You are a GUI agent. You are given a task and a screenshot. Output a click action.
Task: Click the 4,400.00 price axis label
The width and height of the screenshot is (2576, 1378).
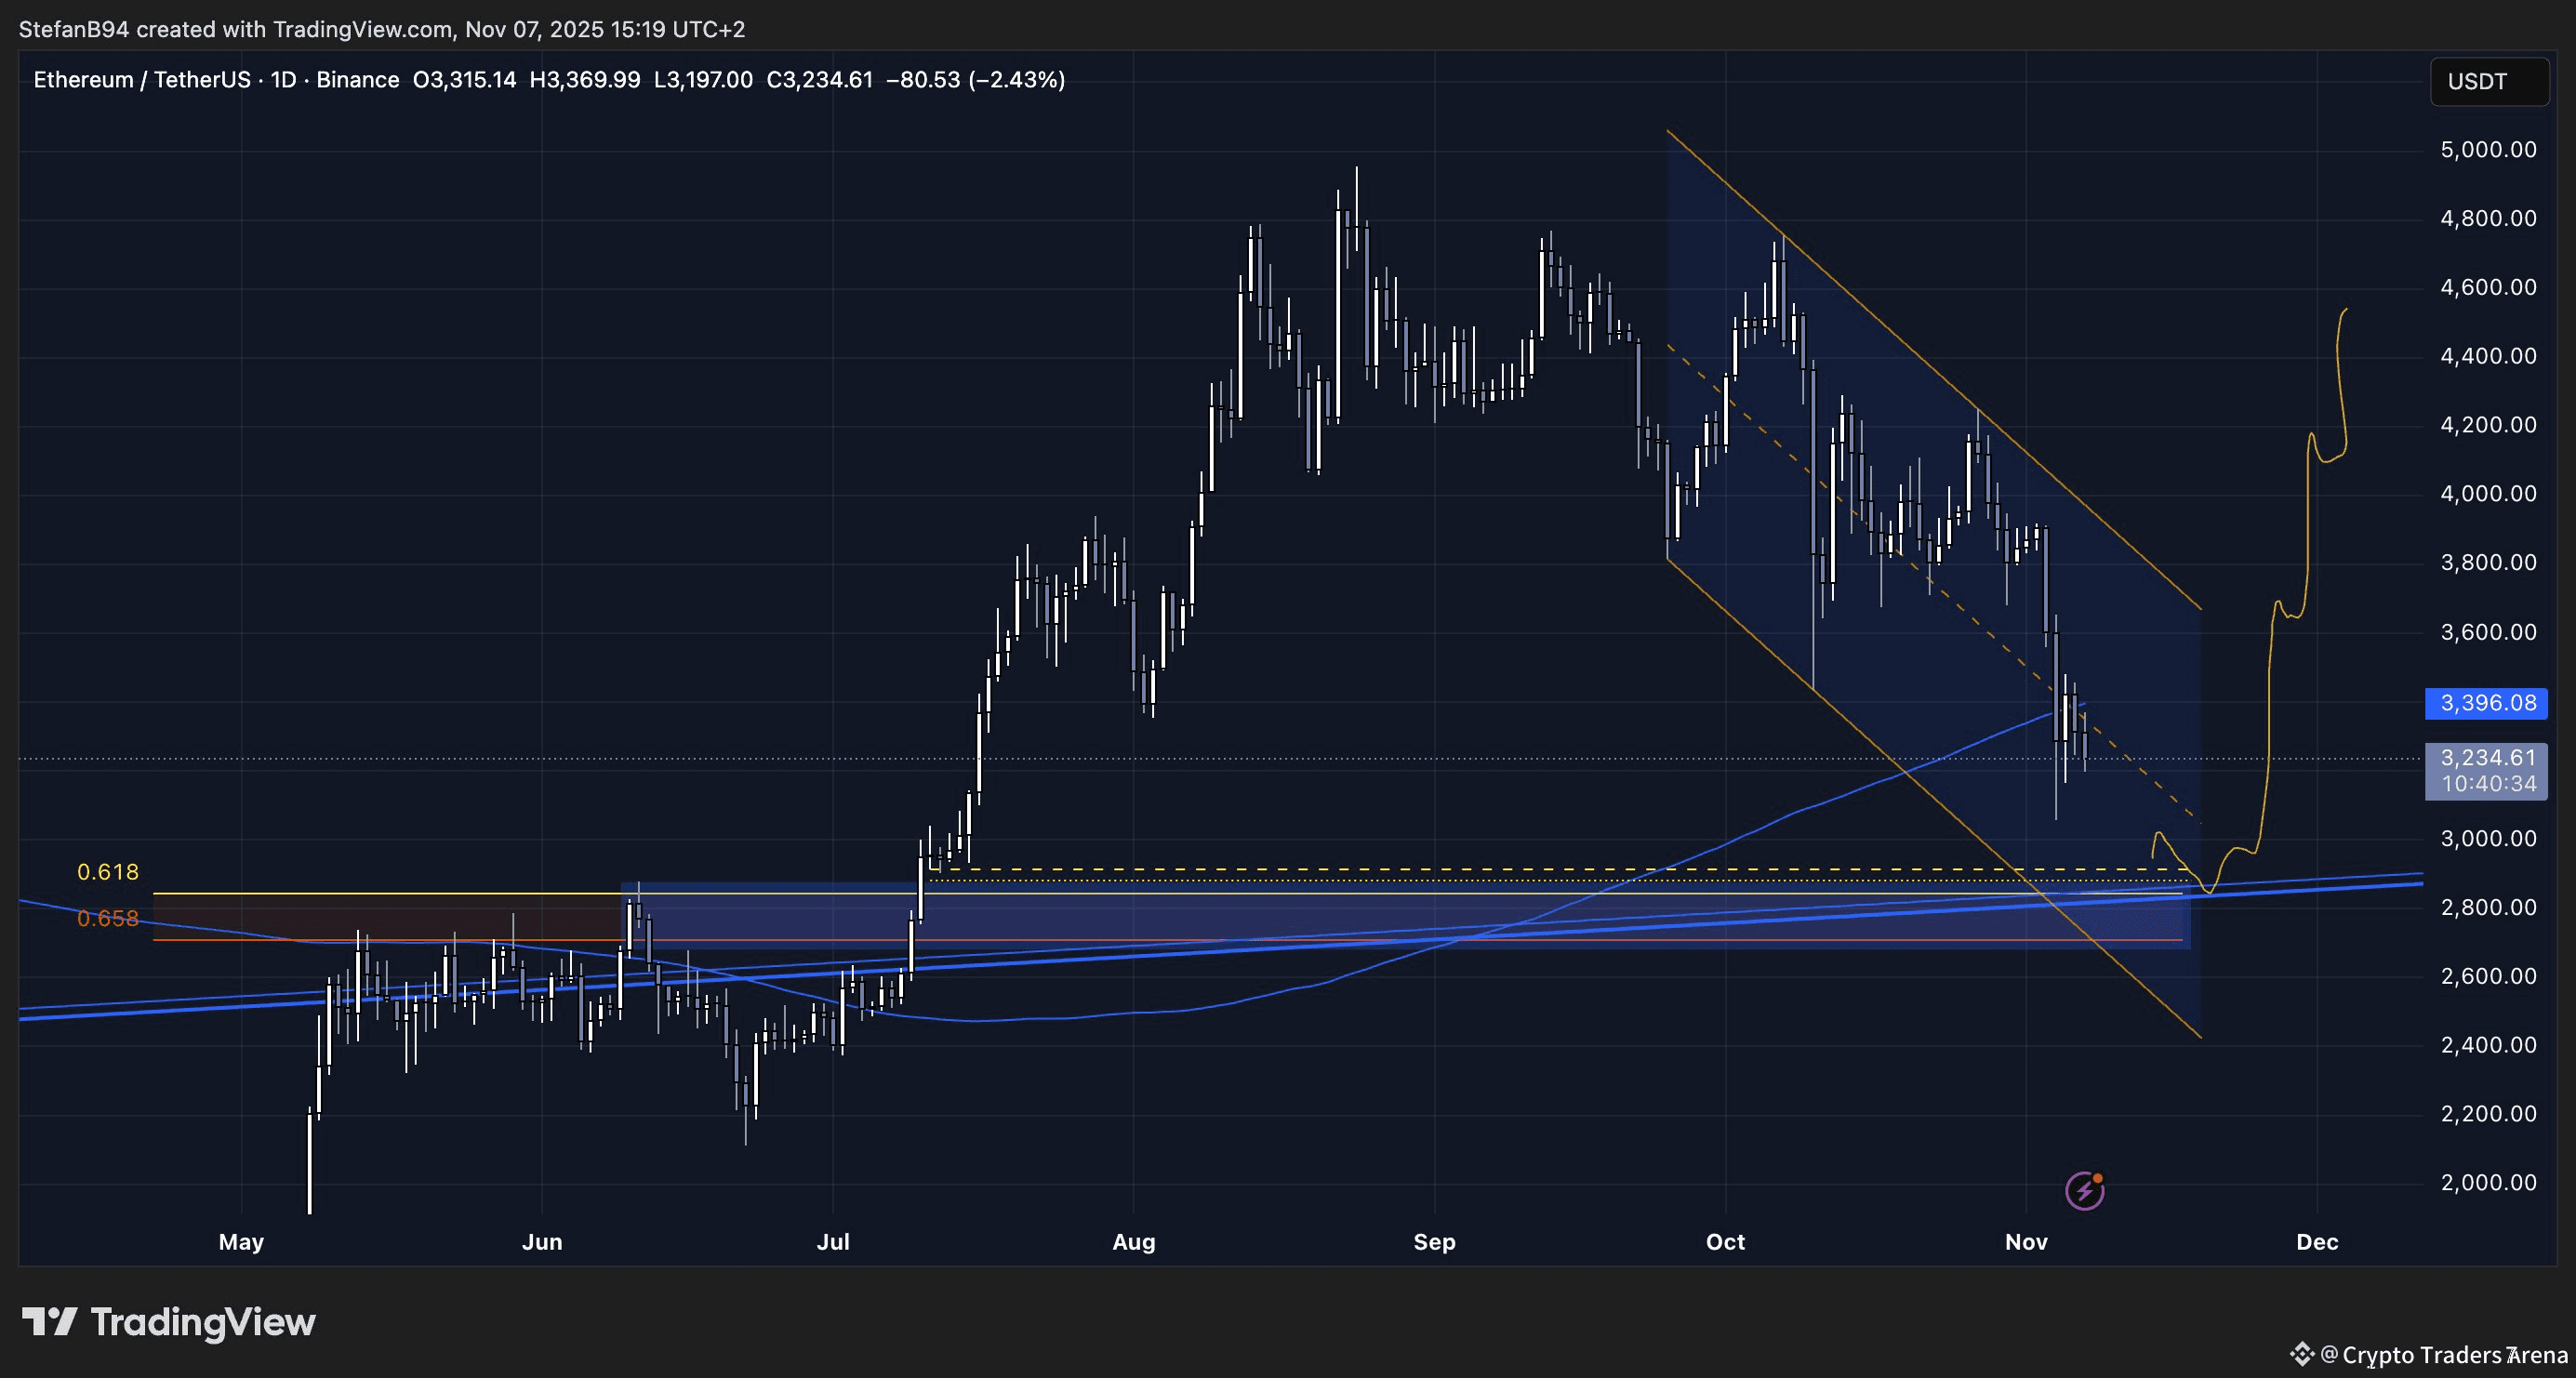click(2489, 356)
